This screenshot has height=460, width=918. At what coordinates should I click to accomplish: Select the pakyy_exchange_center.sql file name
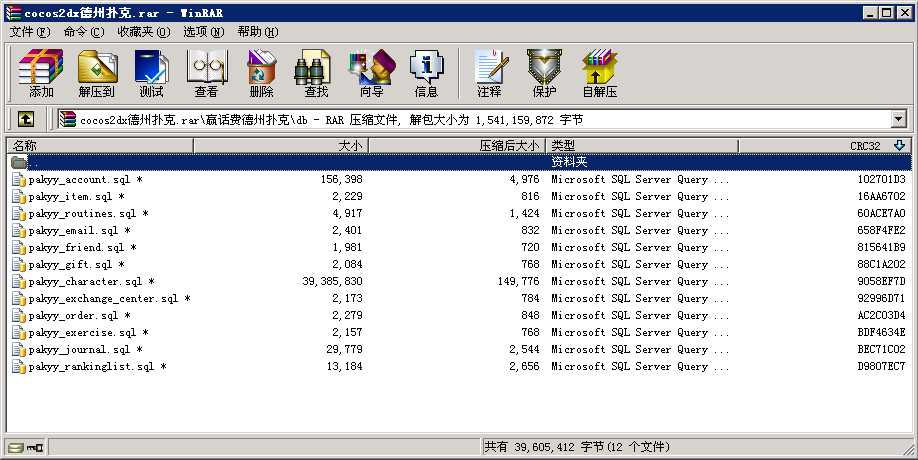[x=109, y=298]
